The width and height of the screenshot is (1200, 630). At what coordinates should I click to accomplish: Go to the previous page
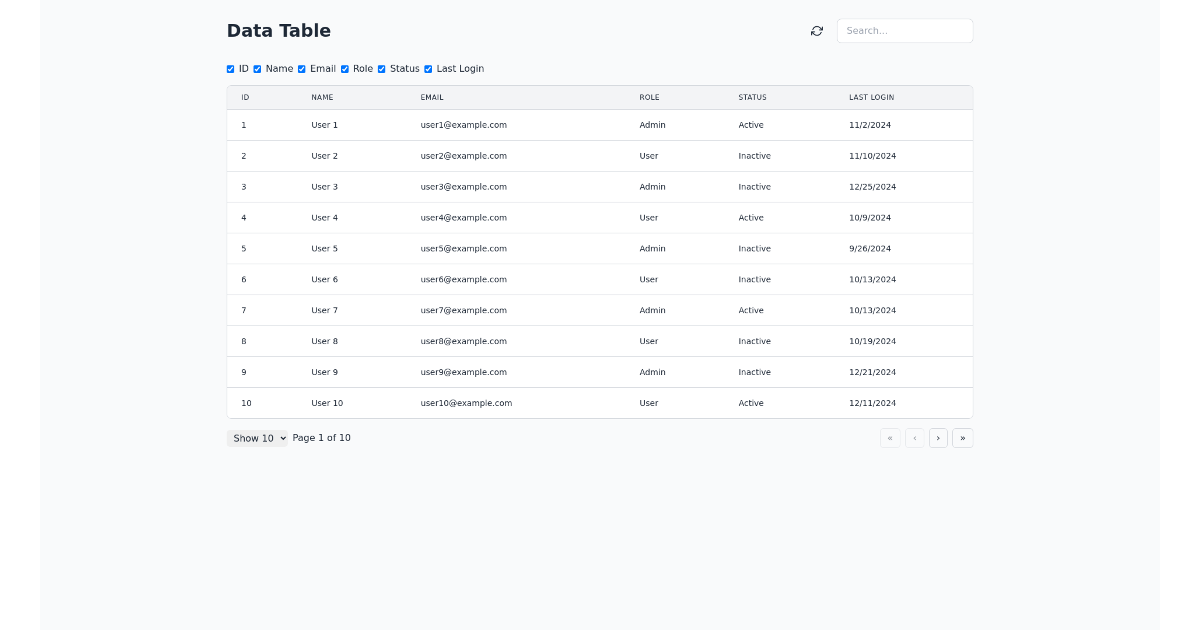click(914, 437)
